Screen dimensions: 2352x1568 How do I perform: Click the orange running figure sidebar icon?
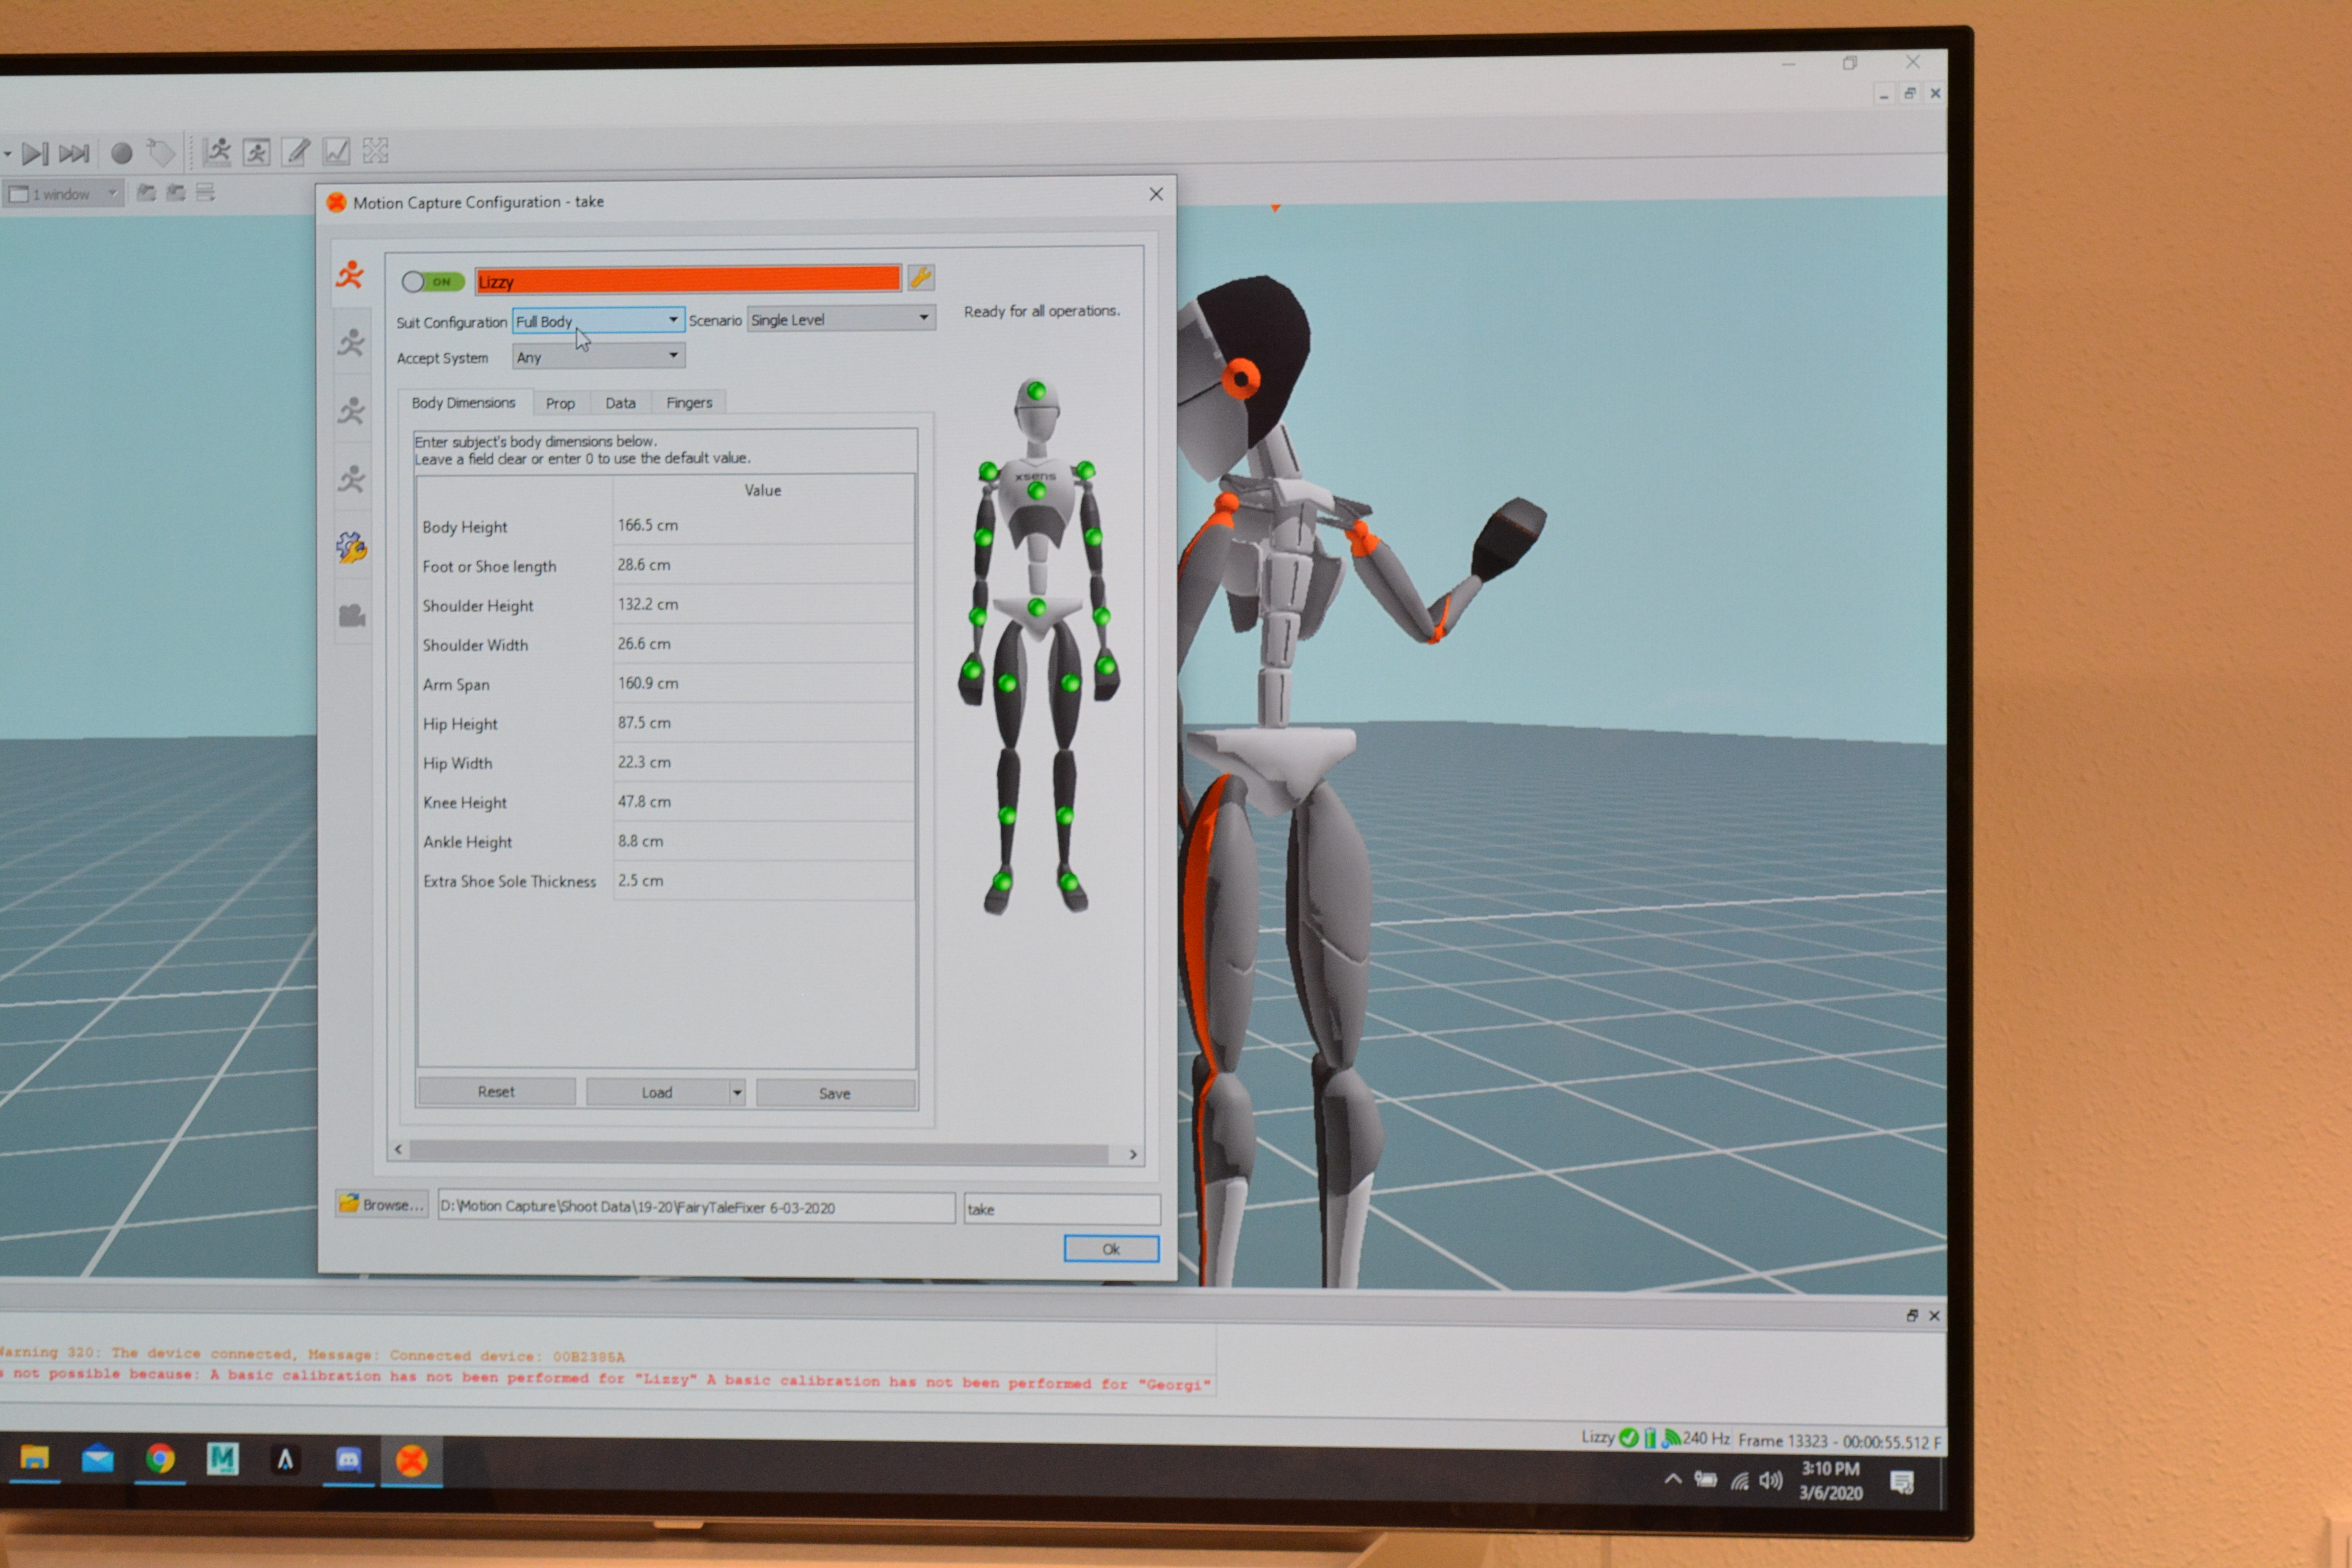pyautogui.click(x=350, y=275)
